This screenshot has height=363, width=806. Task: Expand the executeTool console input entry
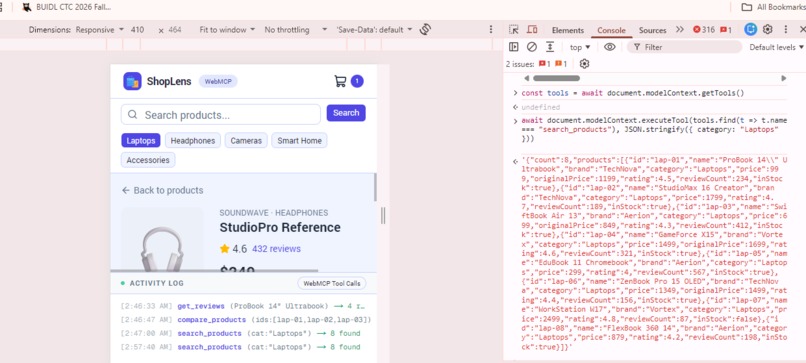(516, 121)
